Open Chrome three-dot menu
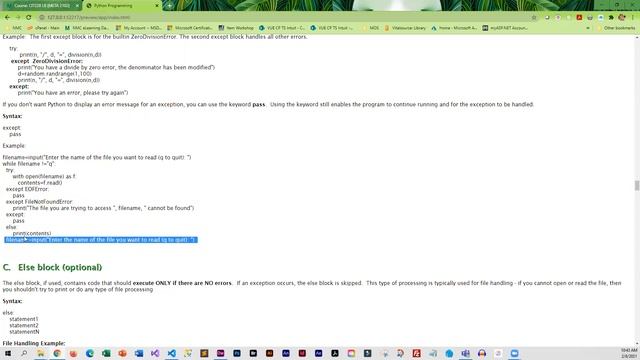This screenshot has height=360, width=640. (x=633, y=18)
